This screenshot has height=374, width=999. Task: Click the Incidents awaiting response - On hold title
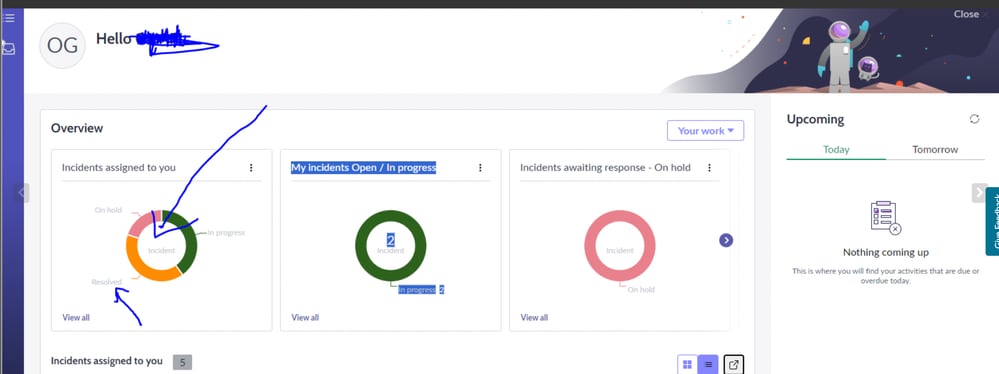click(x=605, y=168)
